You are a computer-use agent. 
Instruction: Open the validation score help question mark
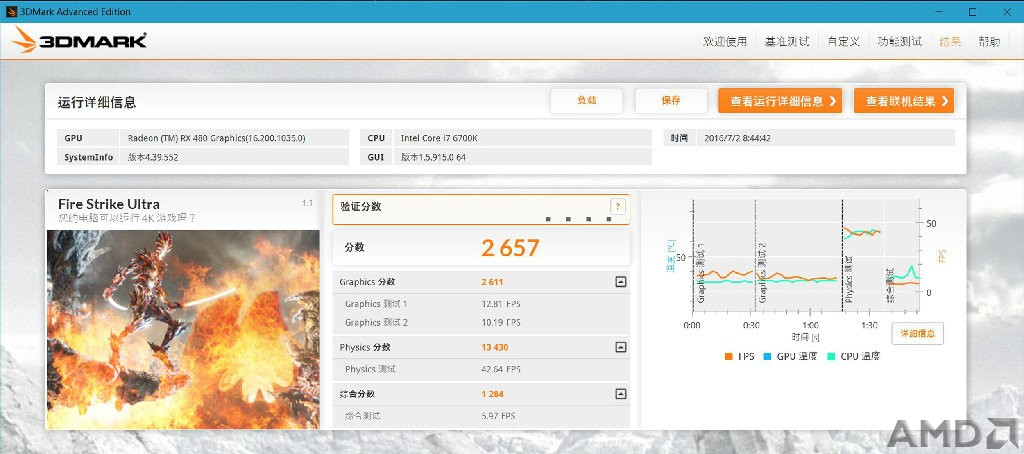point(618,207)
